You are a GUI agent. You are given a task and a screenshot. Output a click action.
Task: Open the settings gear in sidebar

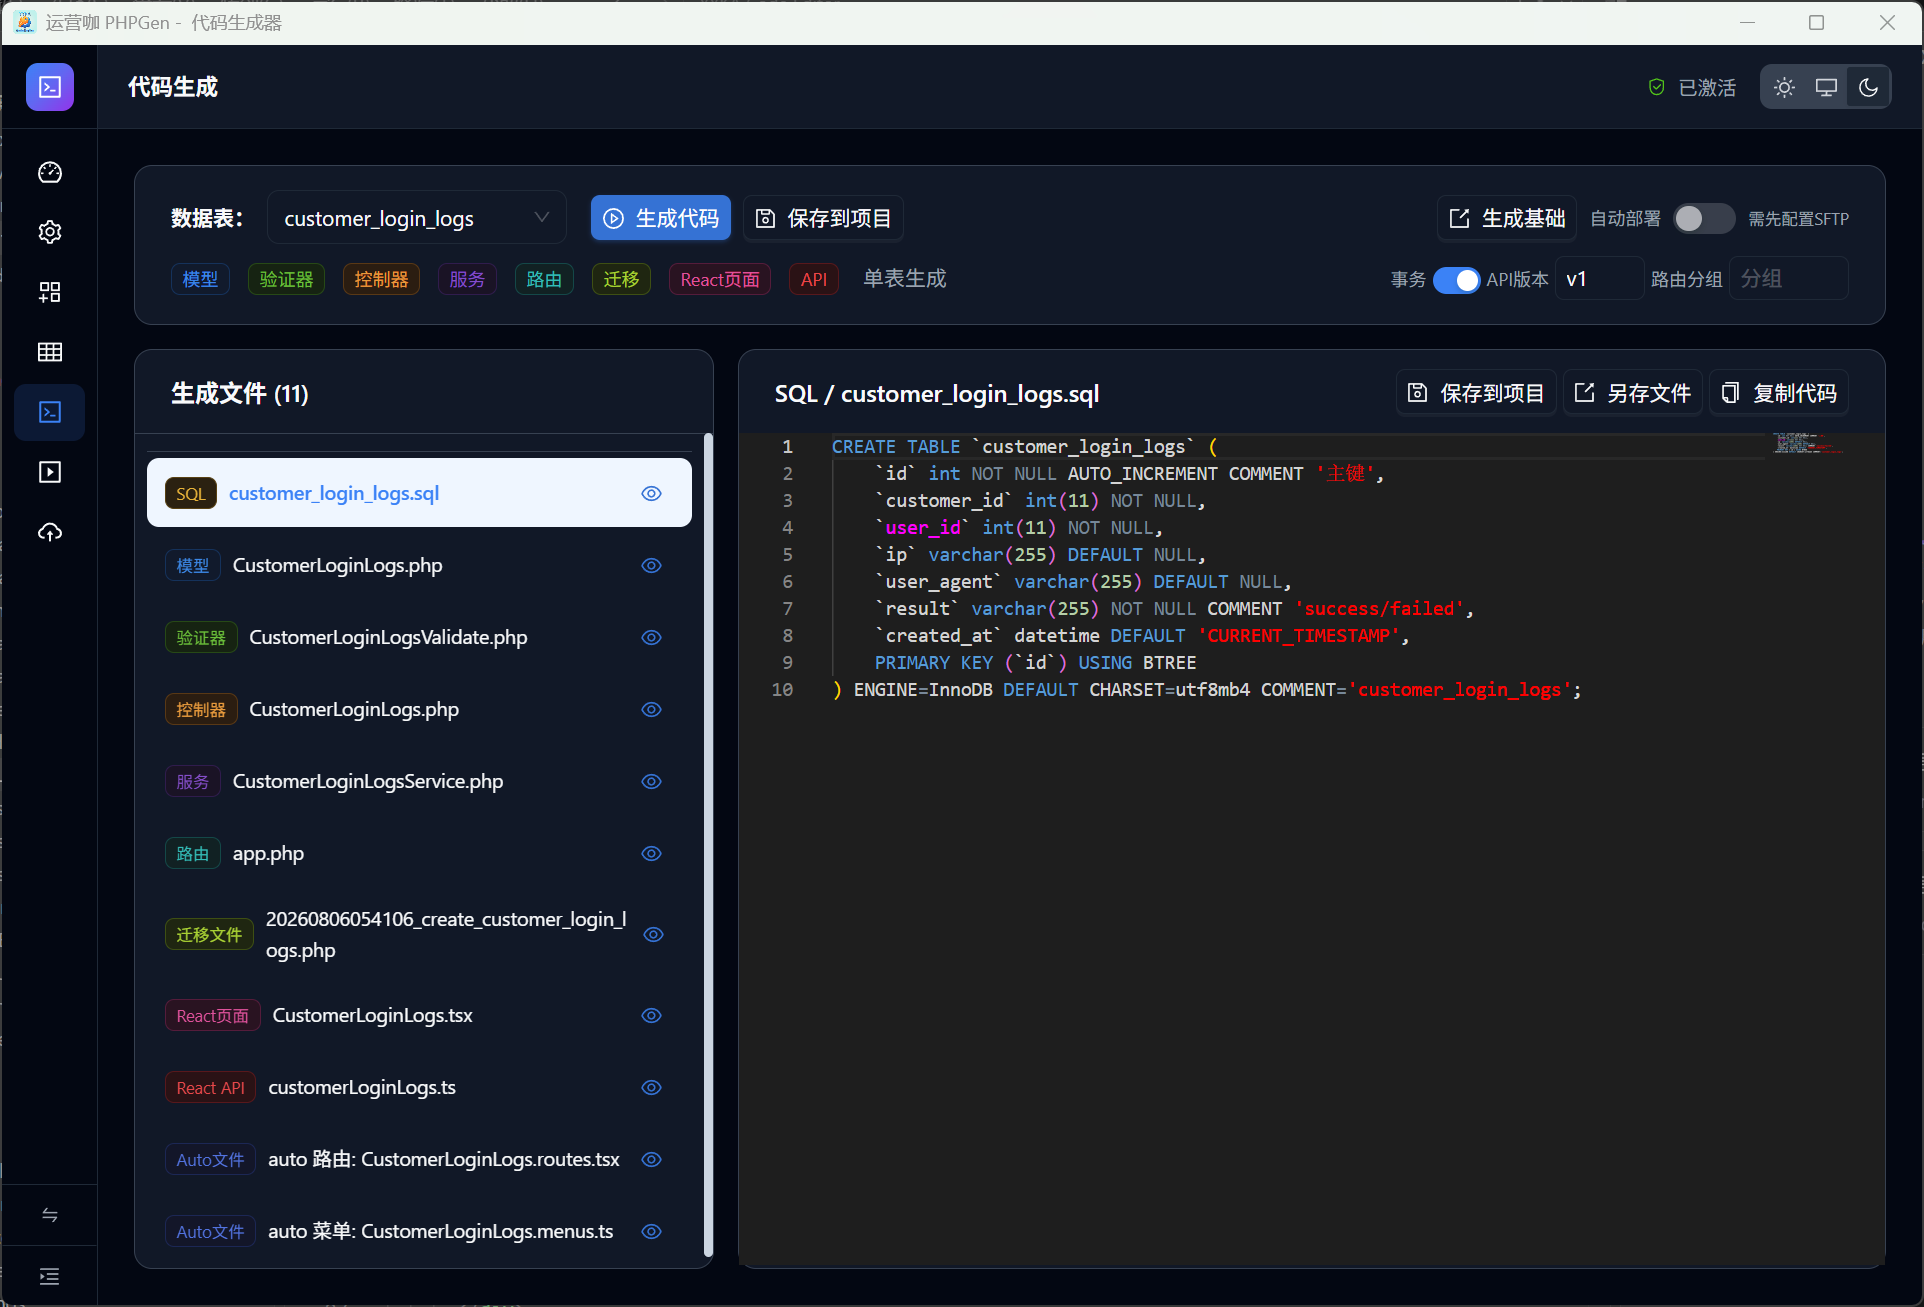(x=50, y=232)
